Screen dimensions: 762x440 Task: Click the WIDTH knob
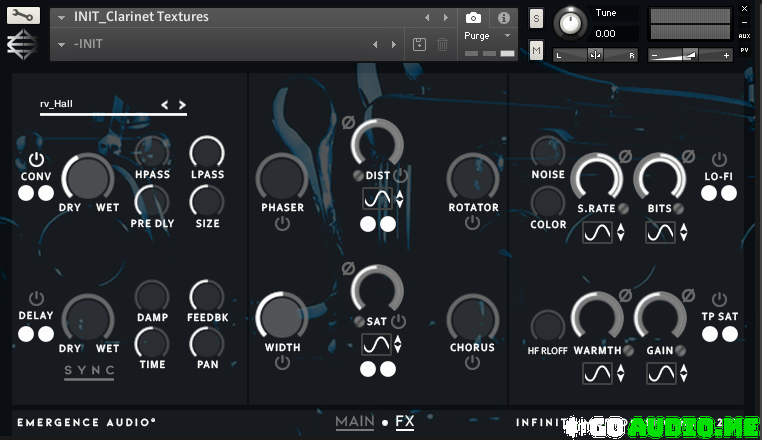[282, 317]
